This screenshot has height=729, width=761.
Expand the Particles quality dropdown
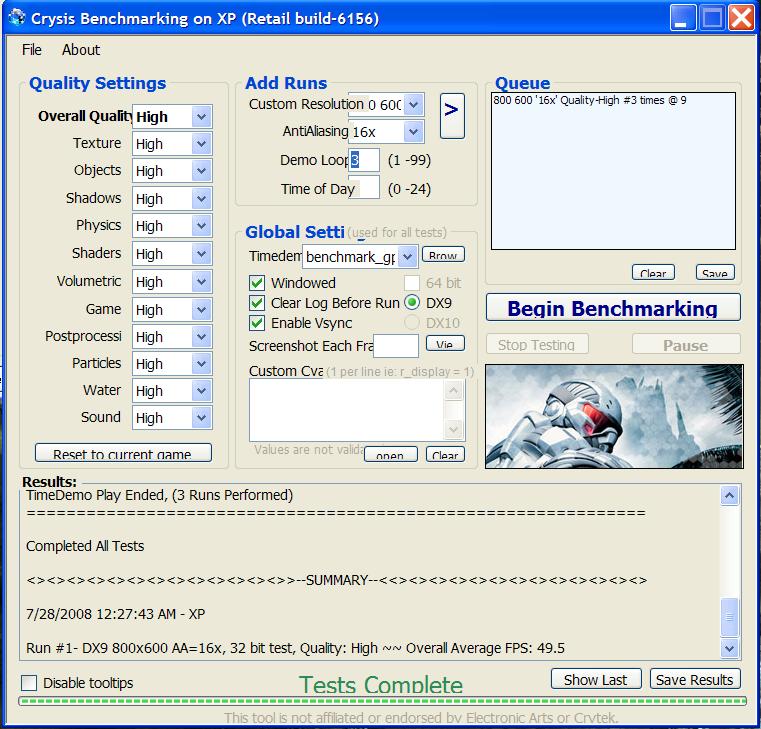(201, 364)
